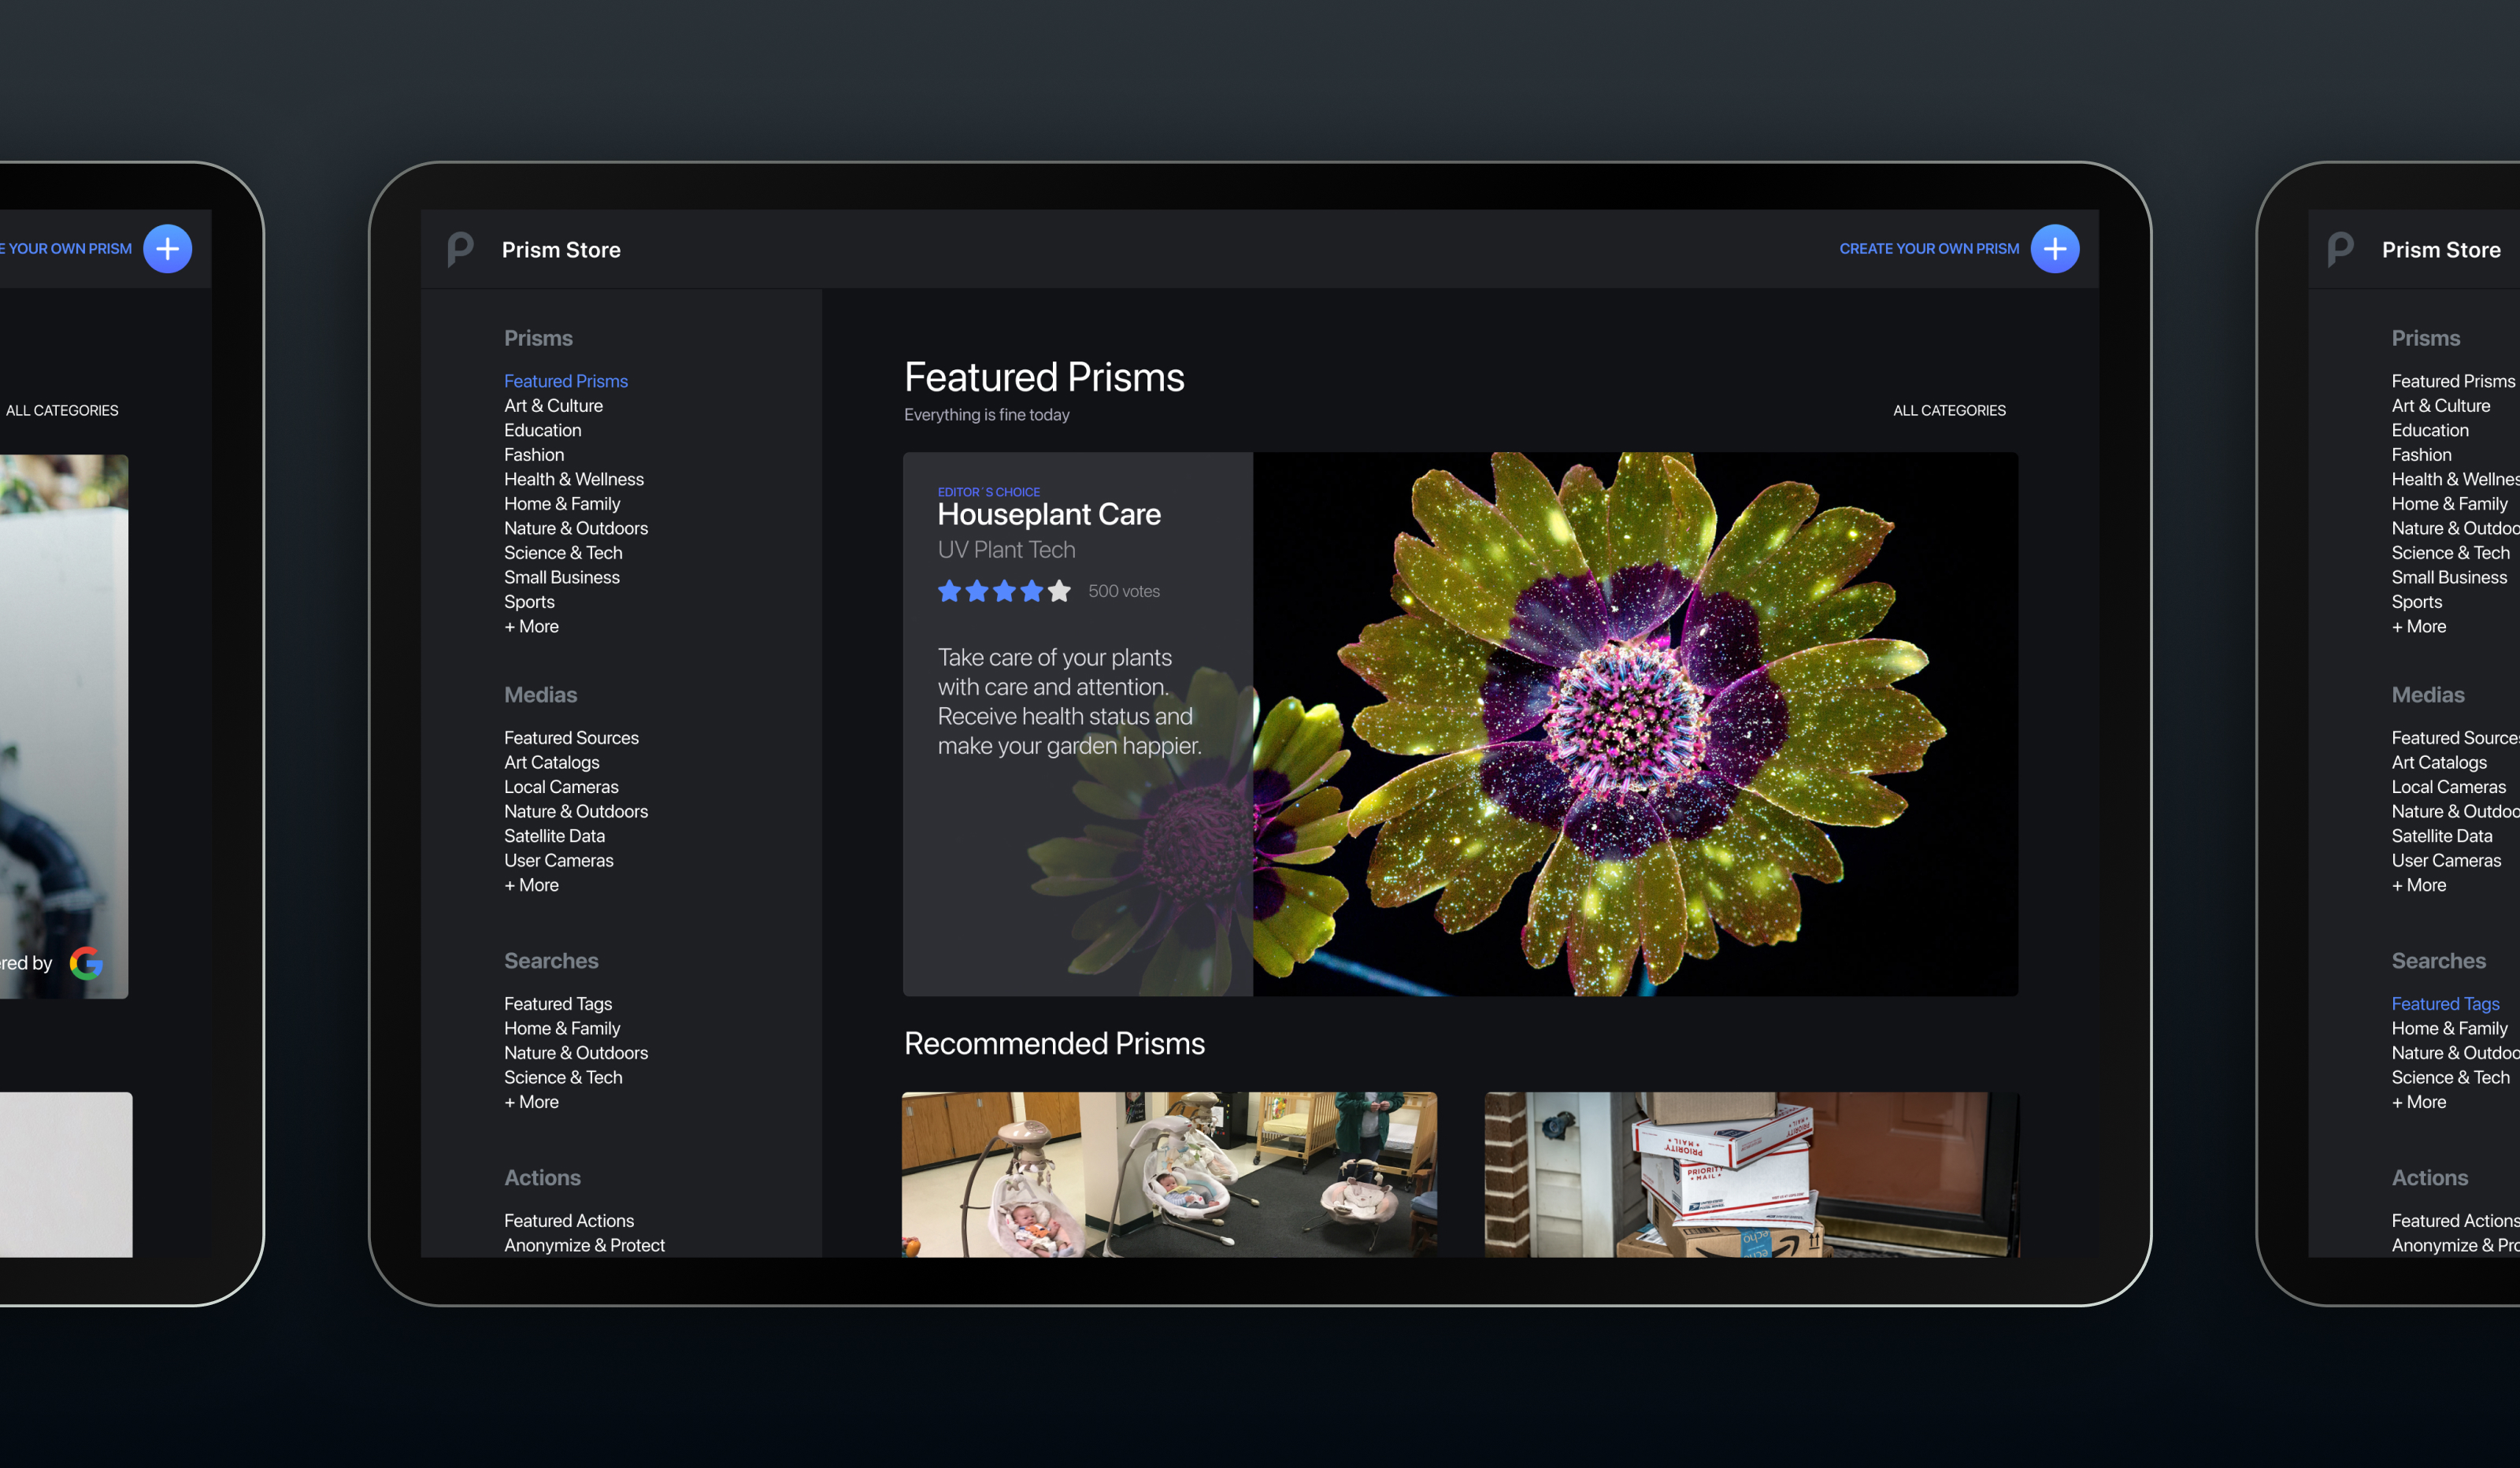
Task: Select User Cameras in right window sidebar
Action: pos(2446,860)
